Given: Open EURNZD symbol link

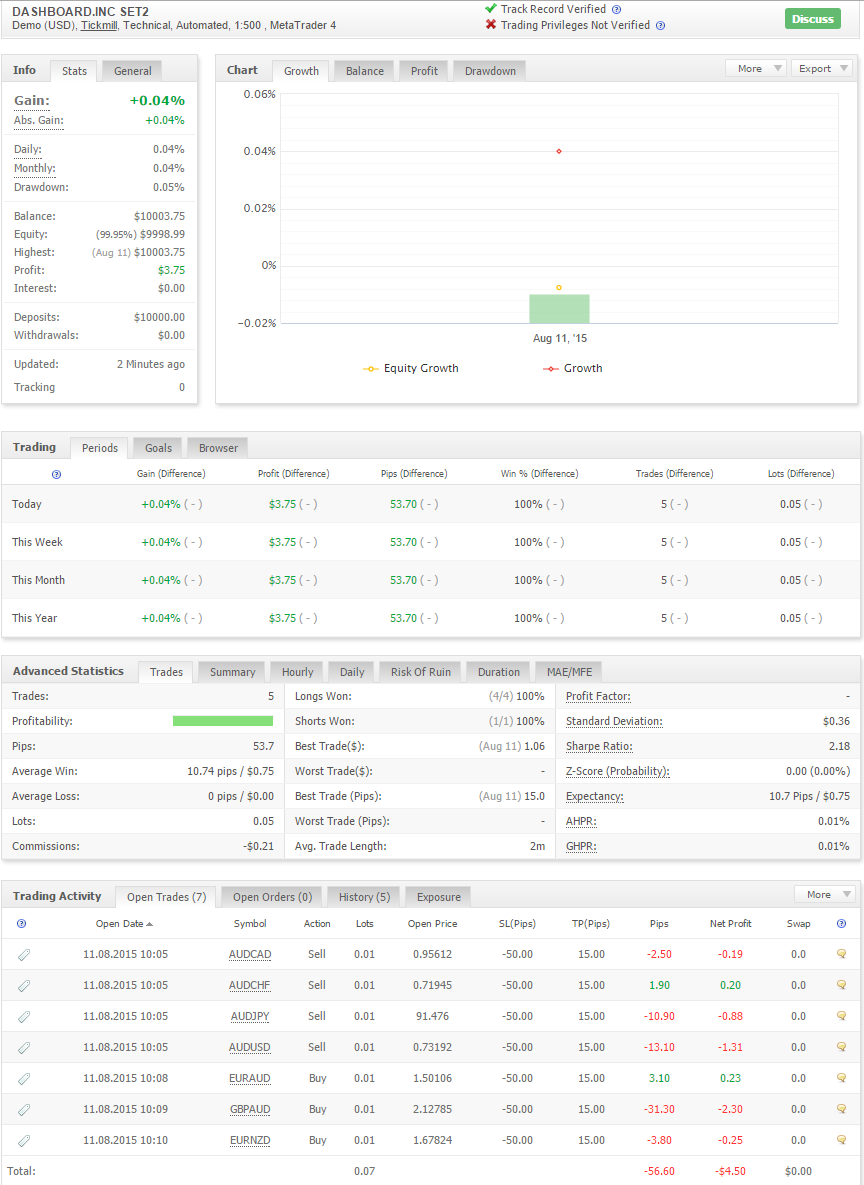Looking at the screenshot, I should [x=249, y=1140].
